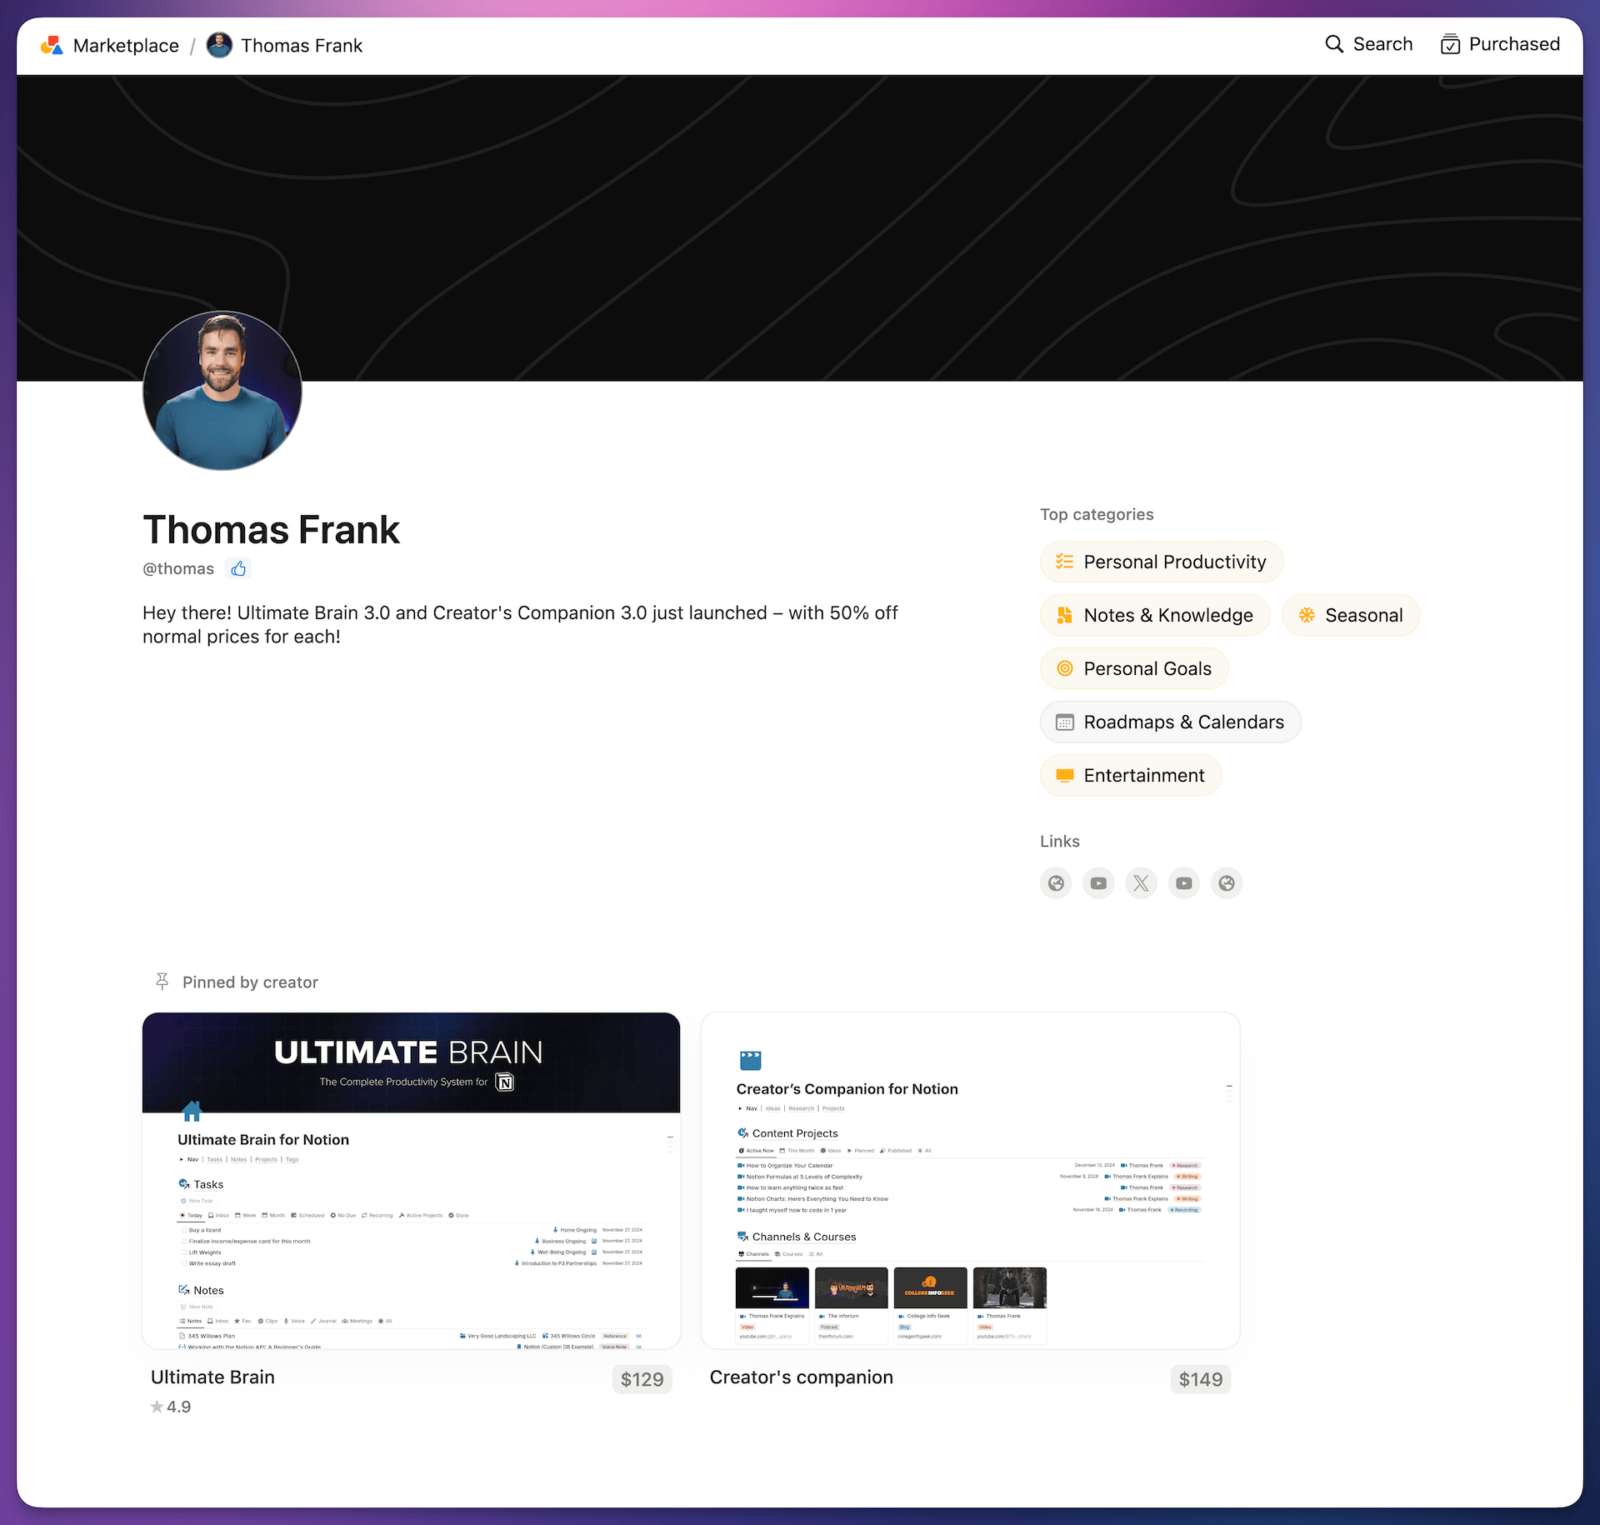1600x1525 pixels.
Task: Open the second YouTube channel link
Action: [x=1184, y=883]
